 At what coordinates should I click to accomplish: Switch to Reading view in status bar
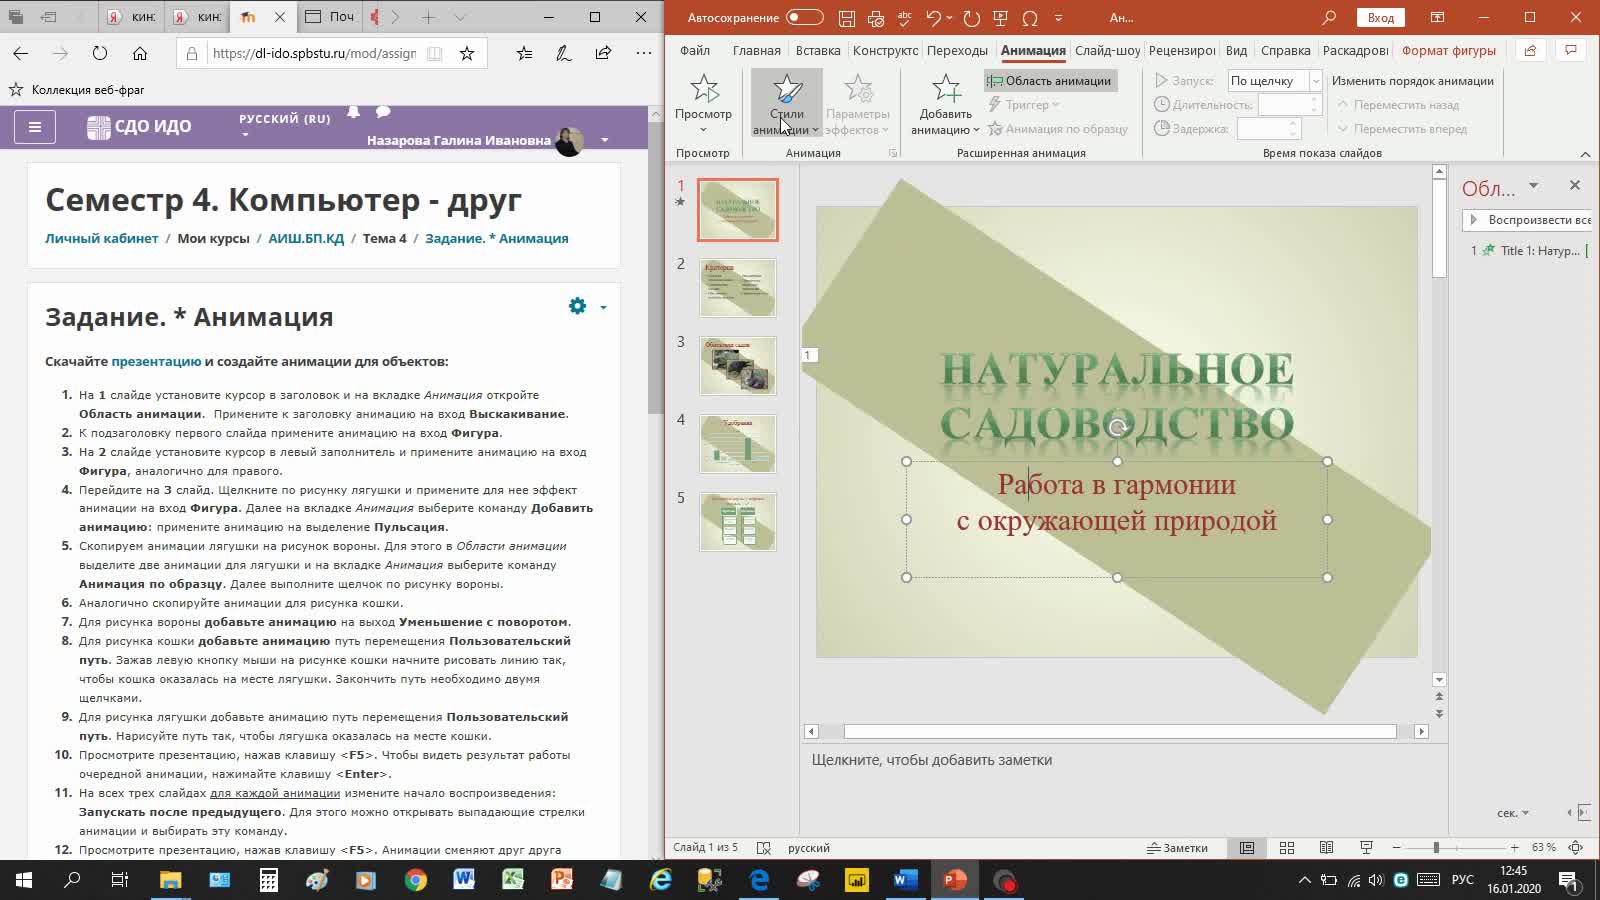pyautogui.click(x=1326, y=848)
